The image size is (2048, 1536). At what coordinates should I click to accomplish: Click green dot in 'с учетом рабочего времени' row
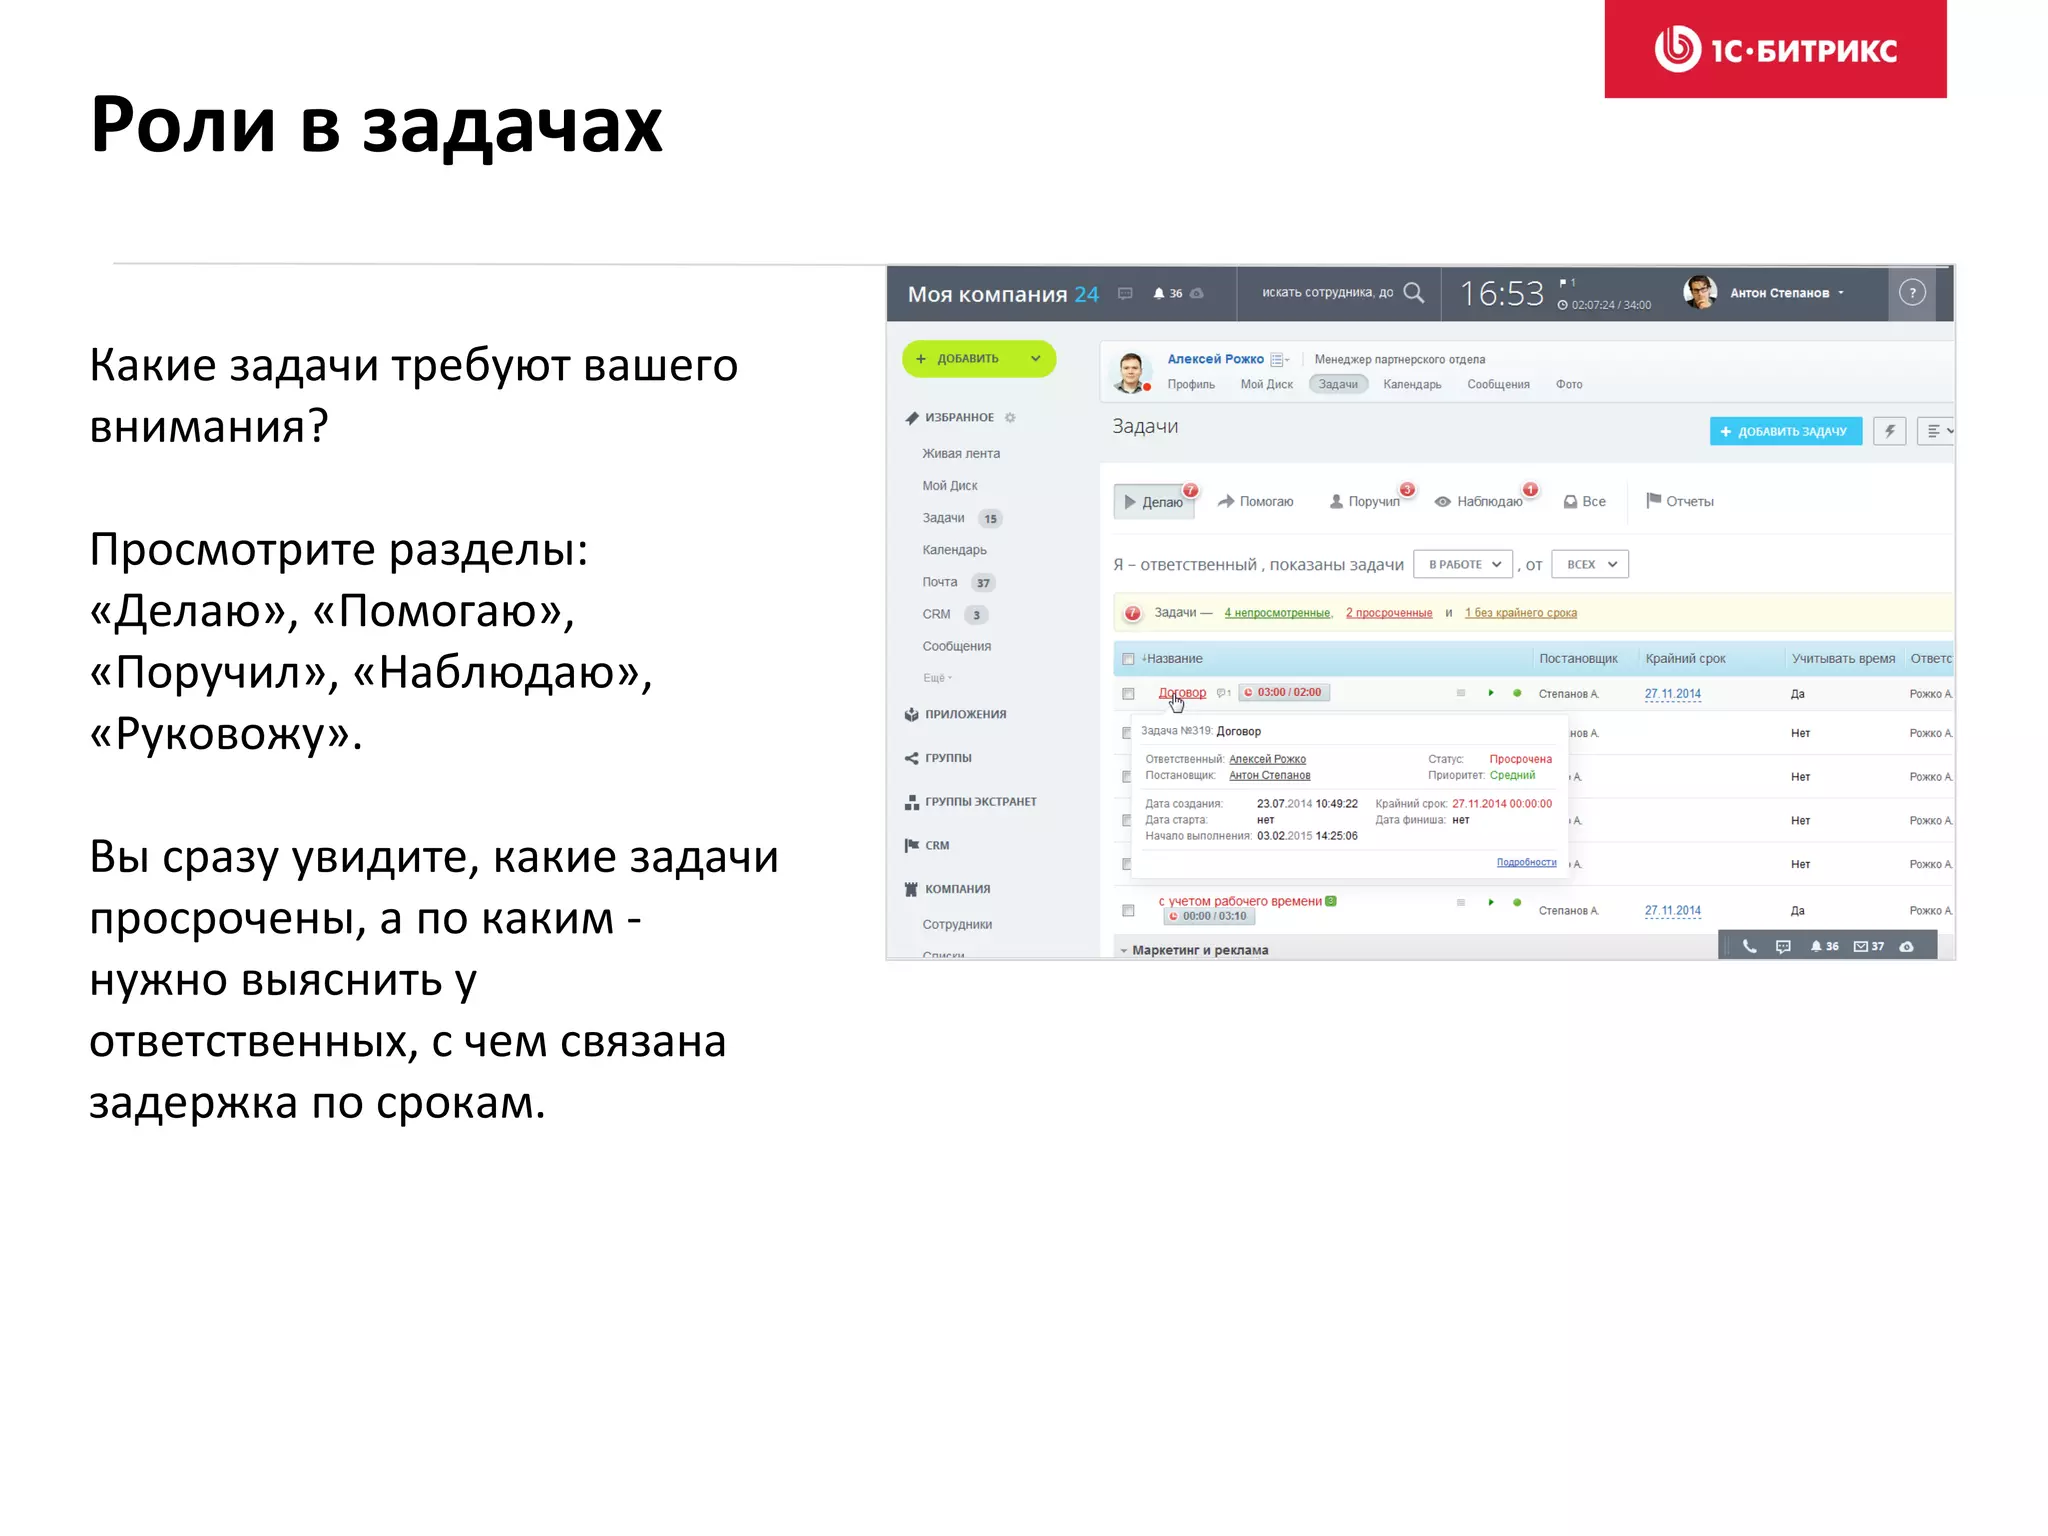[1517, 902]
